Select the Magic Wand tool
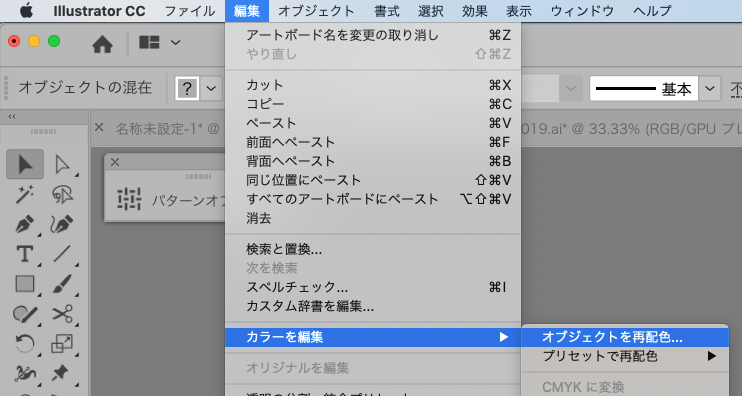 click(x=25, y=194)
